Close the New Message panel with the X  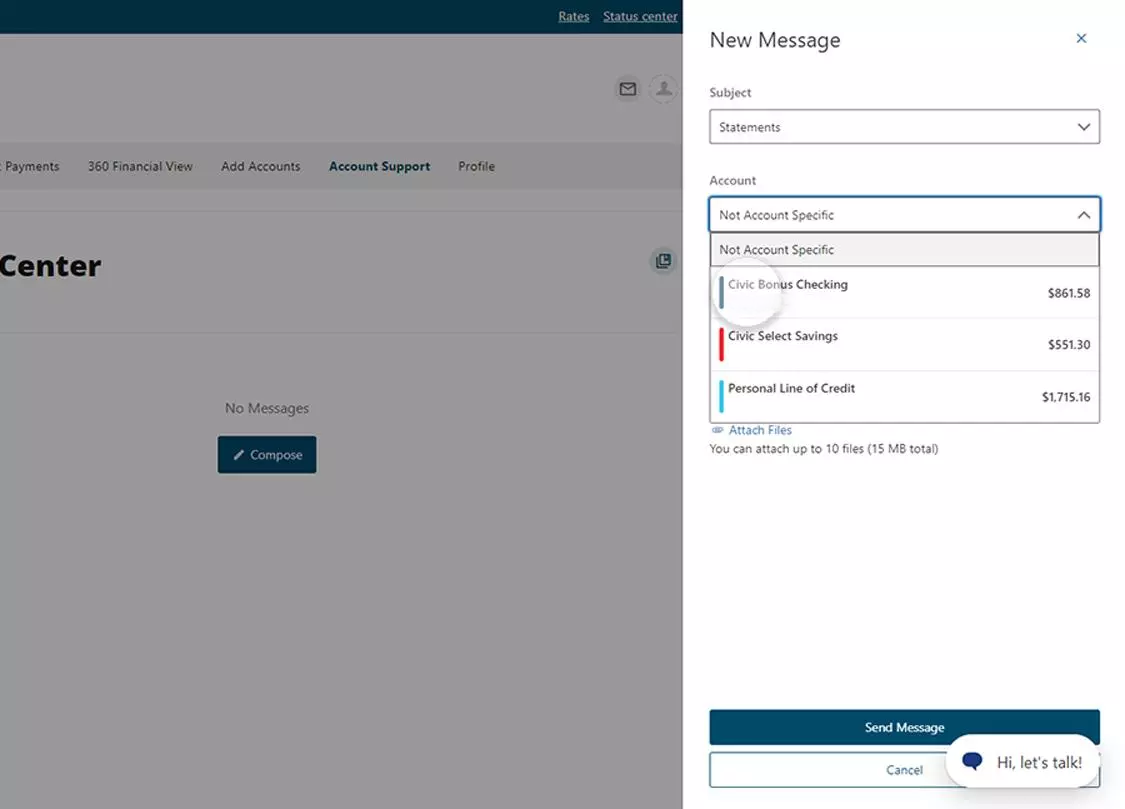[1081, 38]
